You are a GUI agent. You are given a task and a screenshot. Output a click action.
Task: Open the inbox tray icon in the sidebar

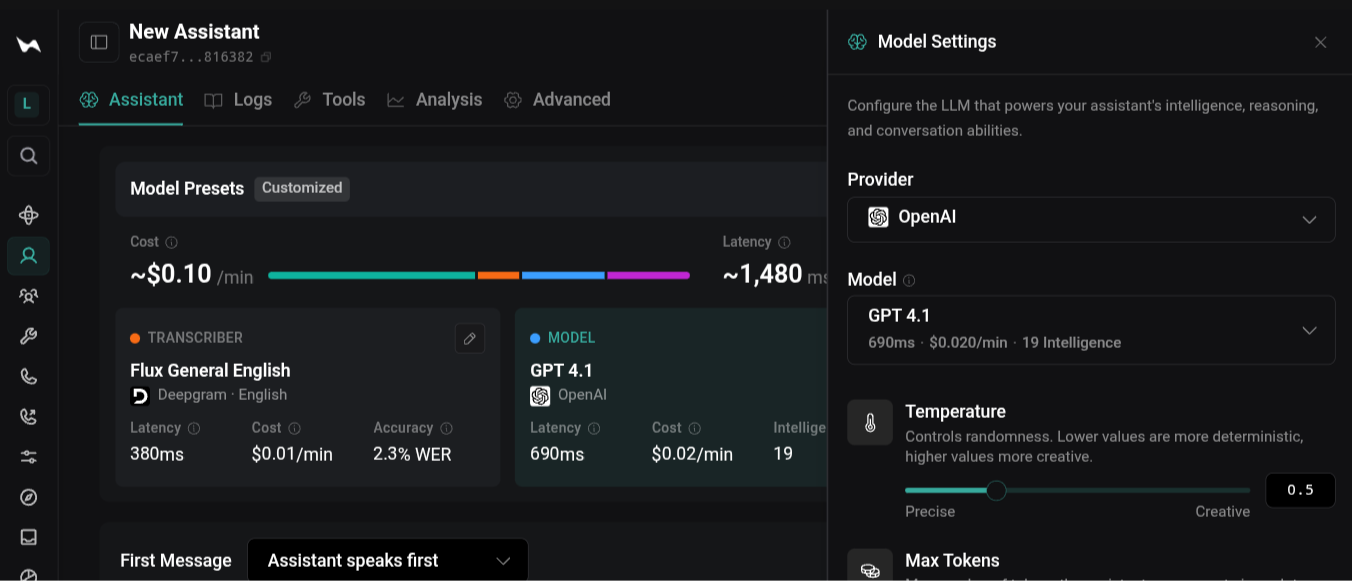tap(28, 537)
